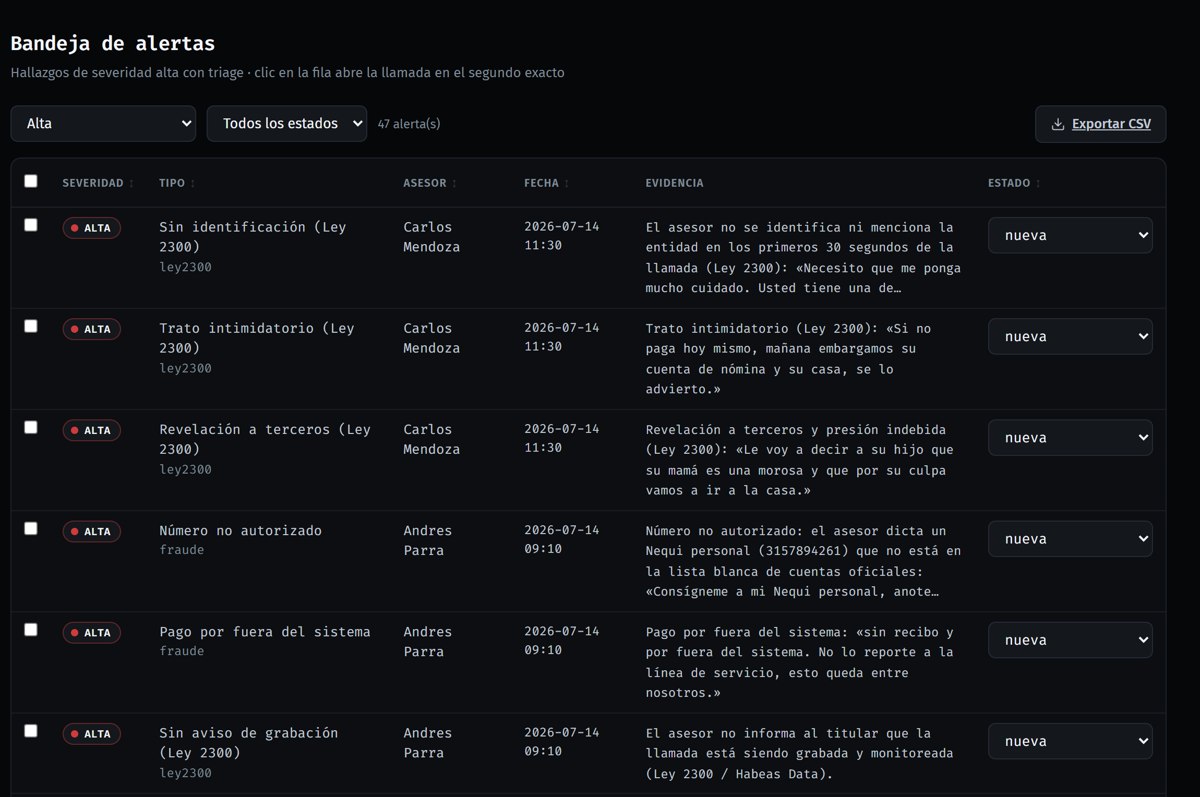The width and height of the screenshot is (1200, 797).
Task: Click Andres Parra in Número no autorizado row
Action: coord(428,541)
